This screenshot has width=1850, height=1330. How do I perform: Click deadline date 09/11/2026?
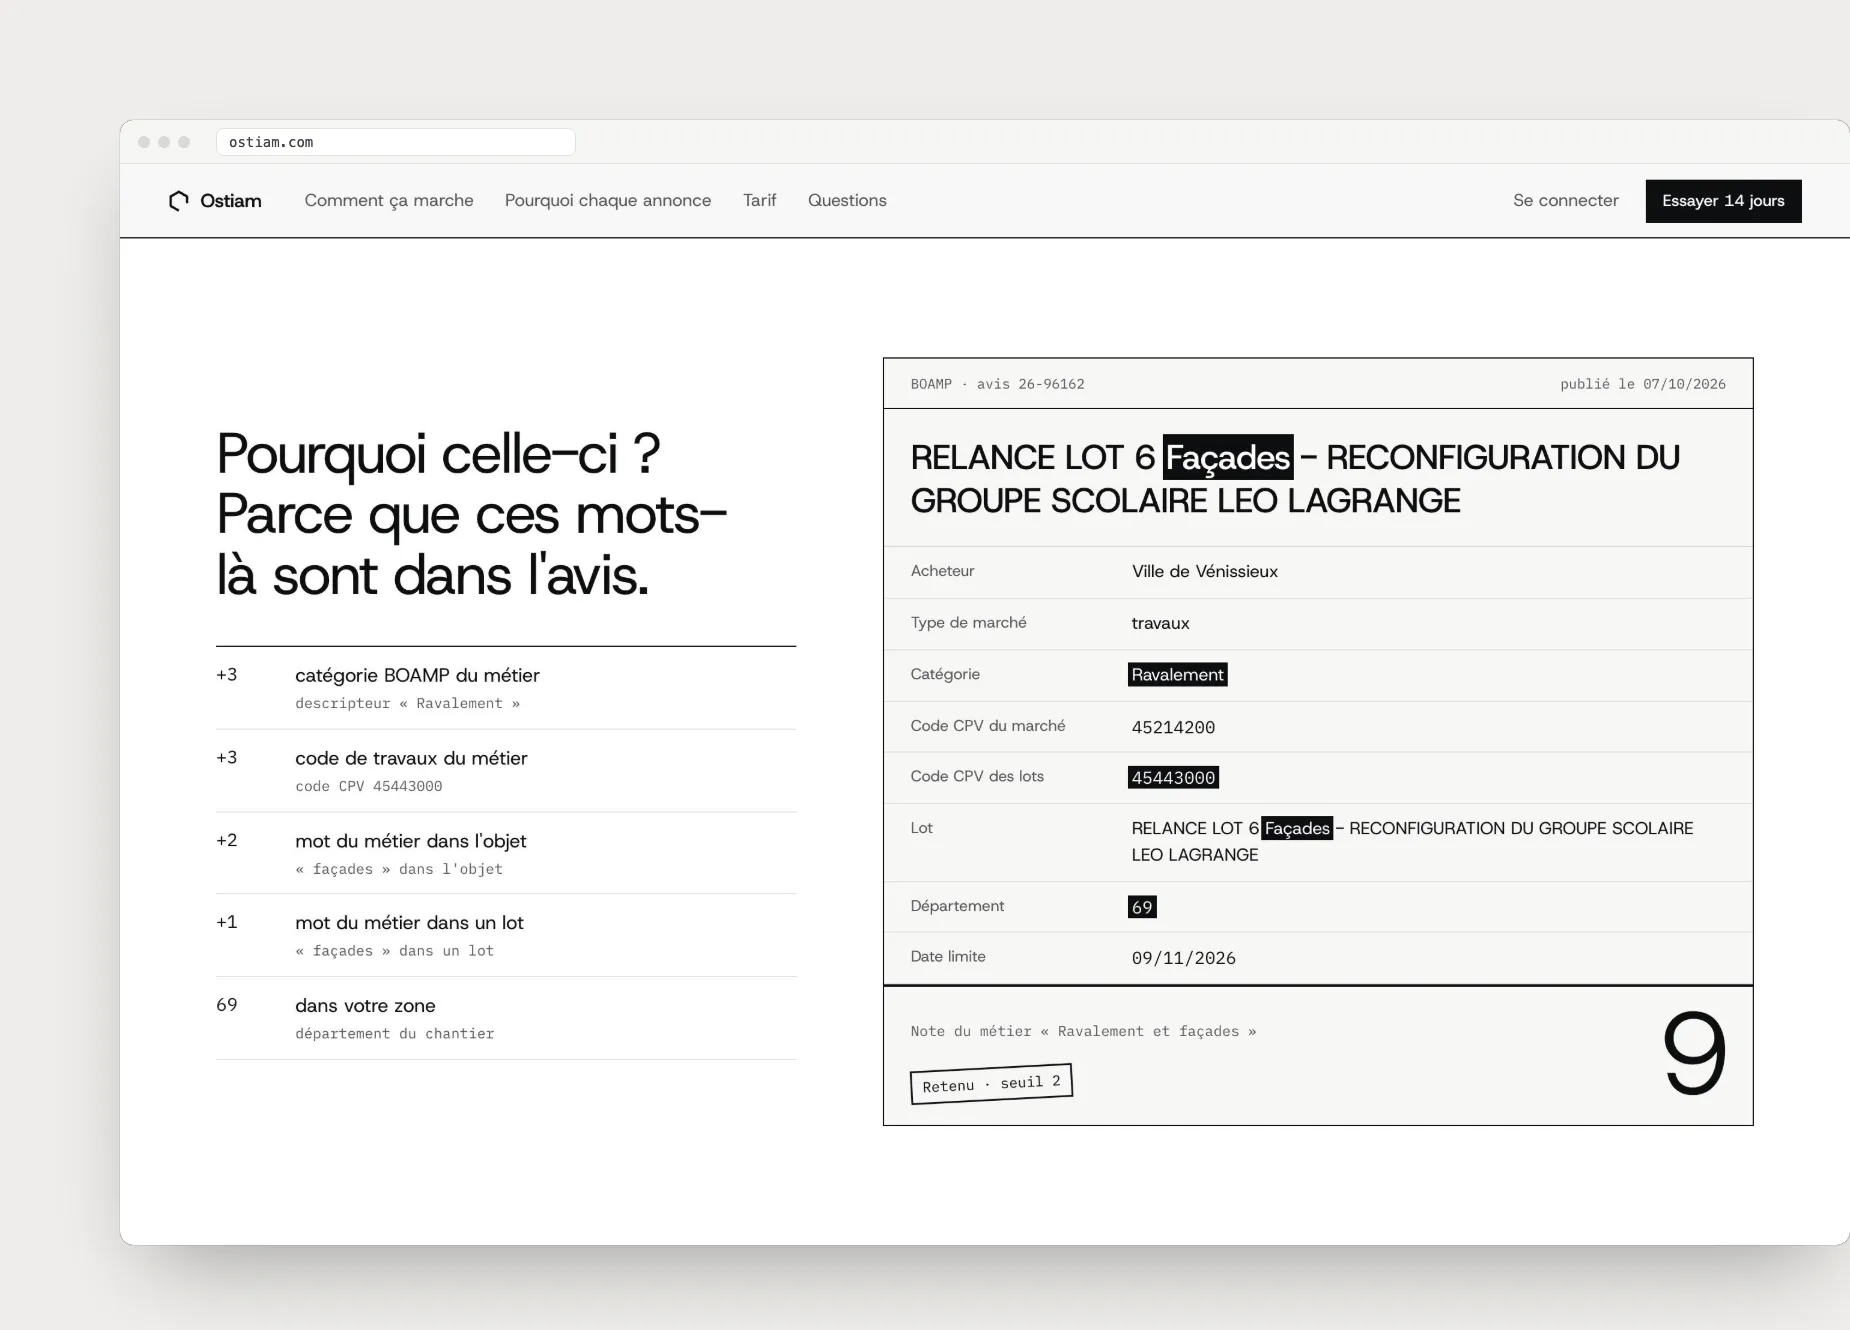point(1183,958)
